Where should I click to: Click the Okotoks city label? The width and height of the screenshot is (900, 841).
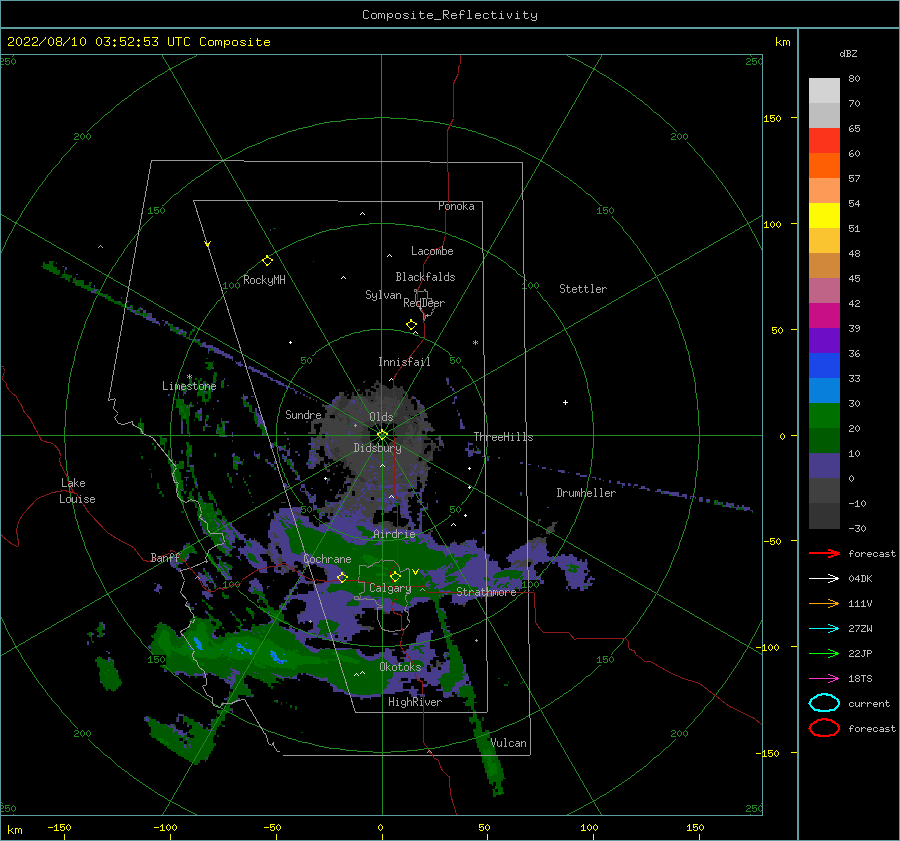pyautogui.click(x=400, y=667)
